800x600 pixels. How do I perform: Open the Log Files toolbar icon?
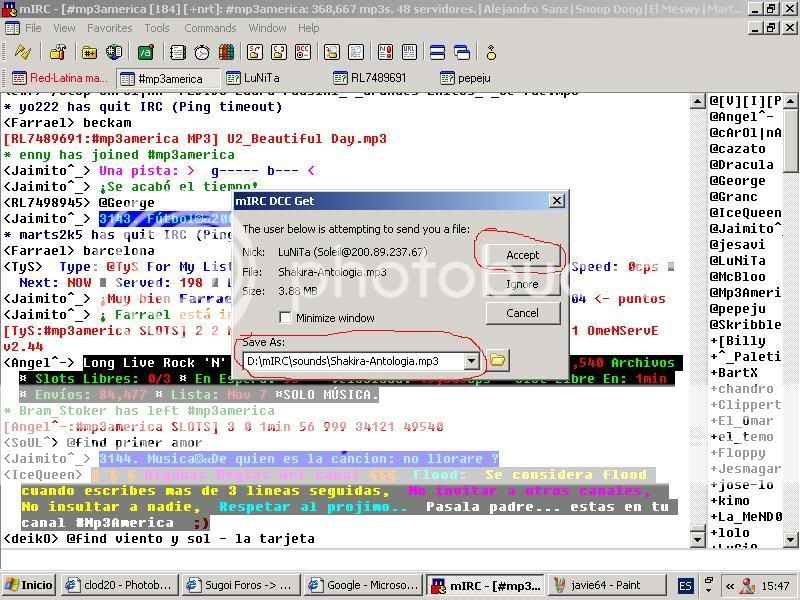pyautogui.click(x=356, y=52)
